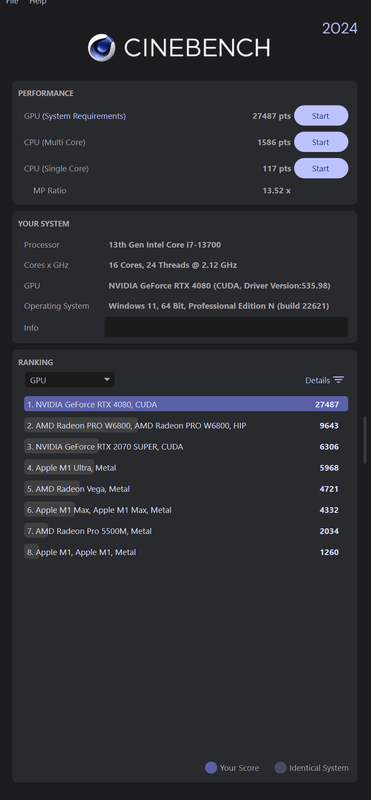Image resolution: width=371 pixels, height=800 pixels.
Task: Open the File menu
Action: click(12, 2)
